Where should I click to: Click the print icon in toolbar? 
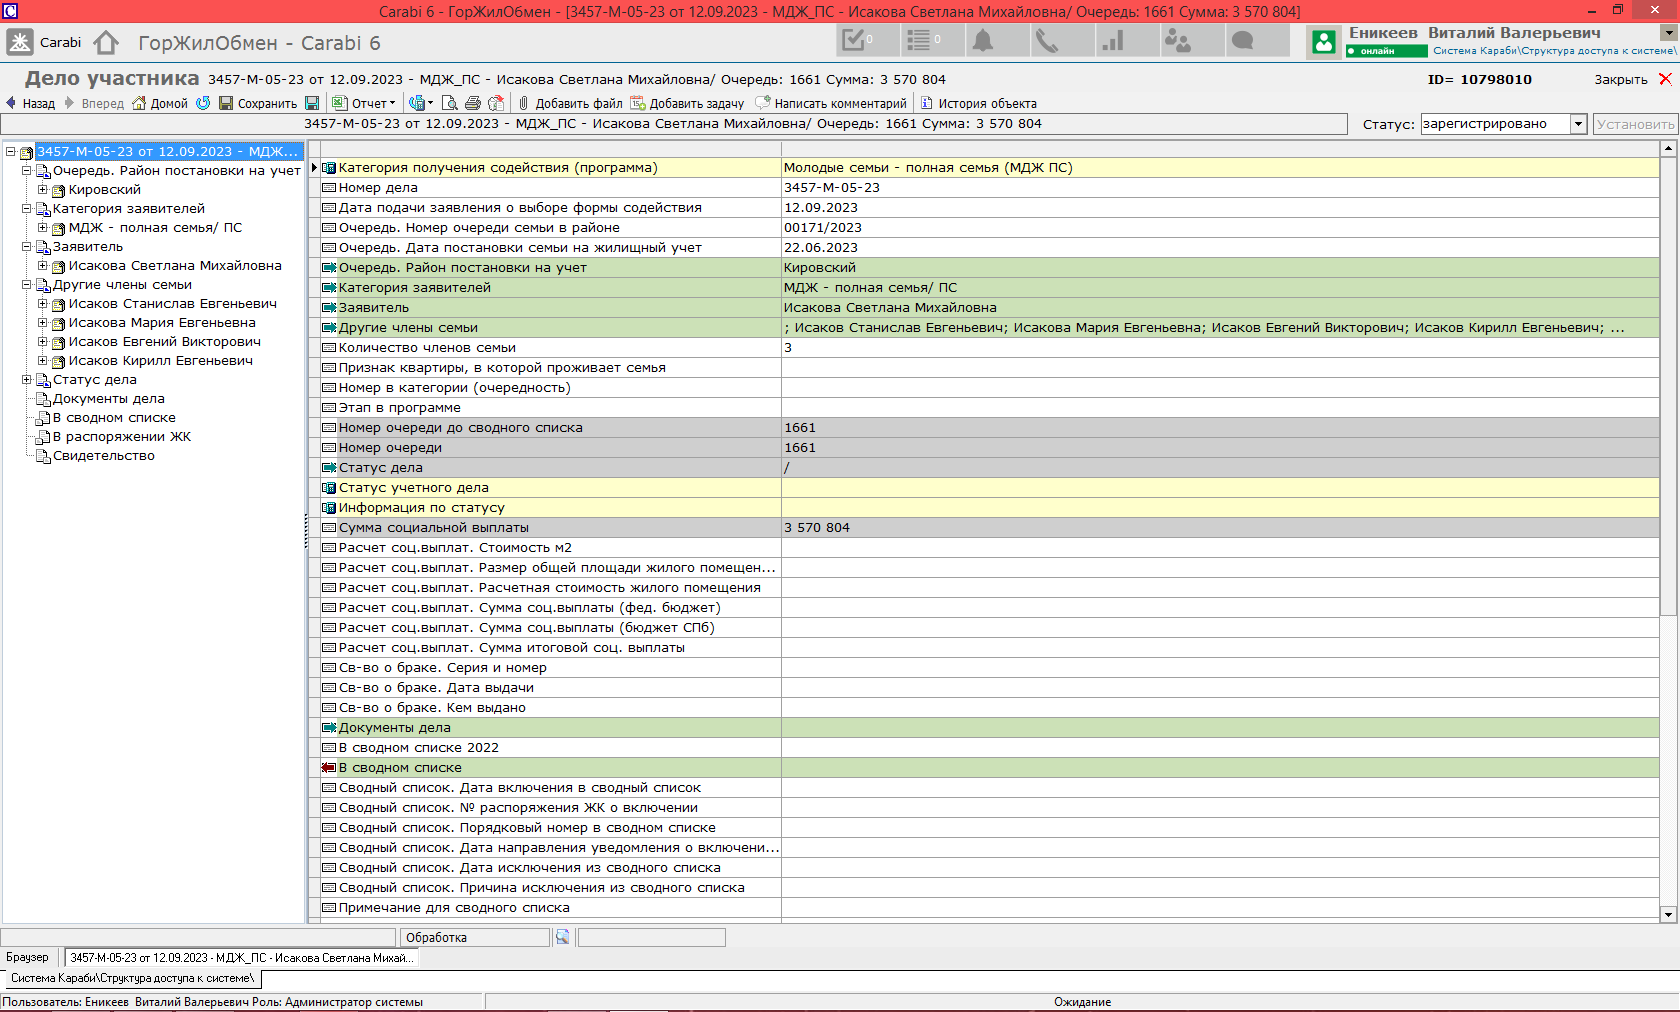click(473, 103)
